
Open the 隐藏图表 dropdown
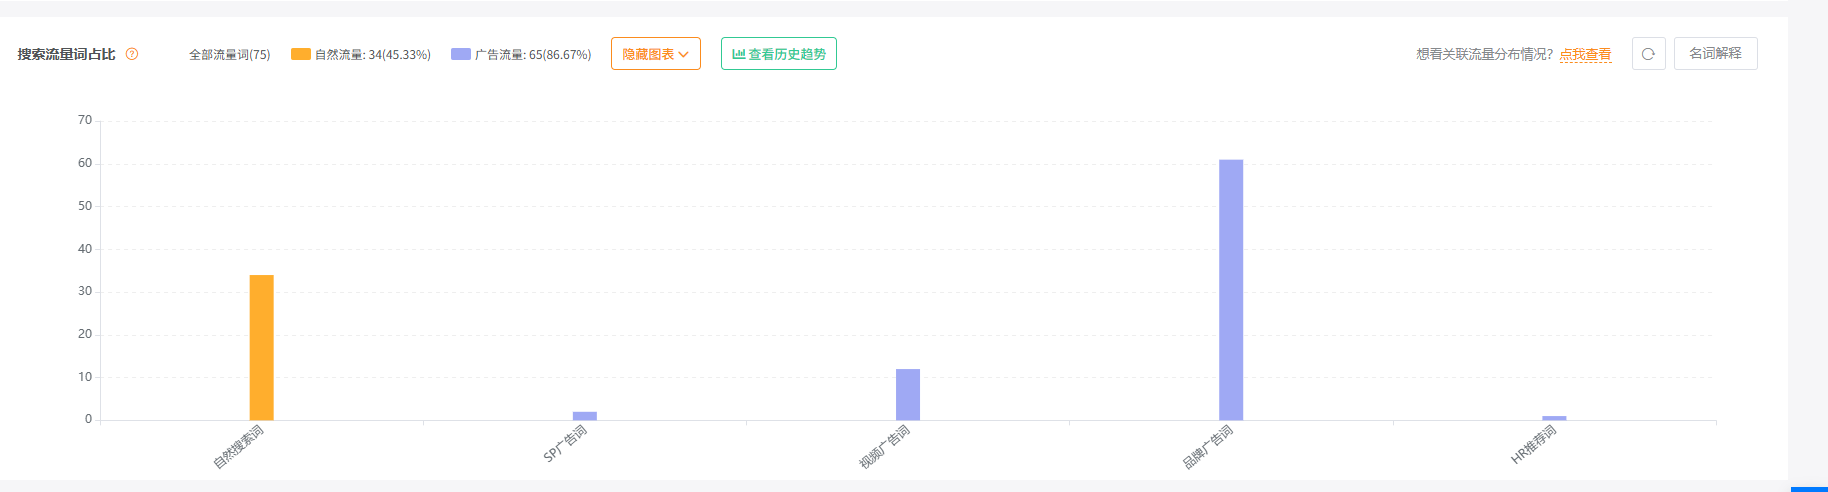(656, 54)
